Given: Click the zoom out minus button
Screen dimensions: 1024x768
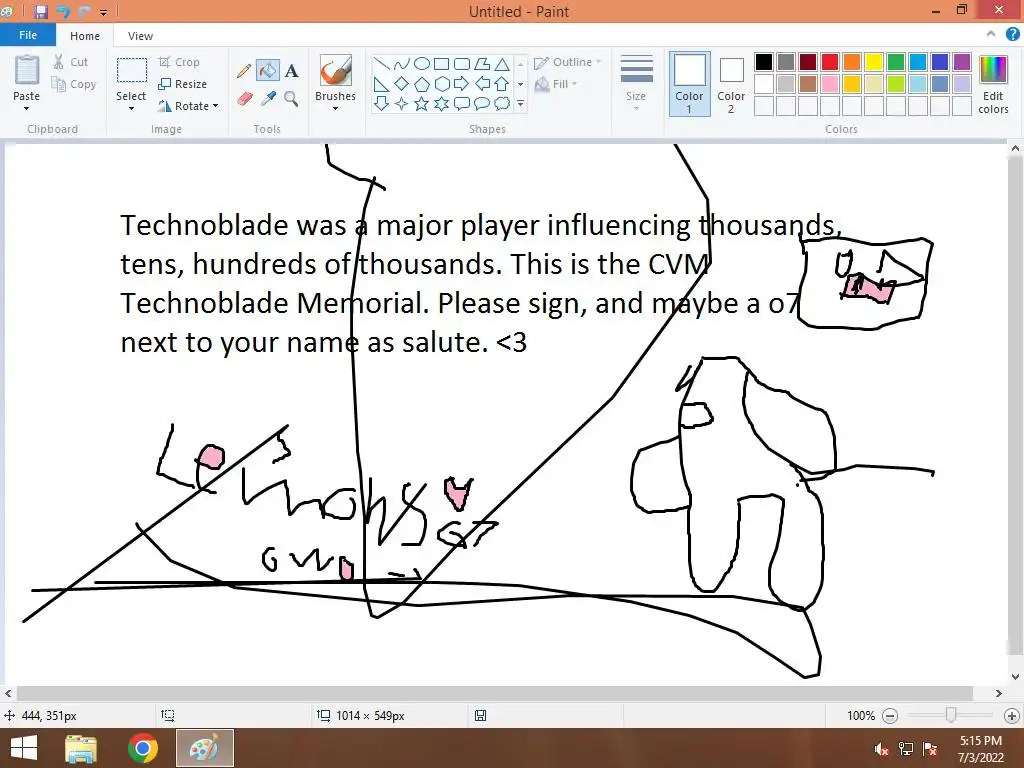Looking at the screenshot, I should pos(890,716).
